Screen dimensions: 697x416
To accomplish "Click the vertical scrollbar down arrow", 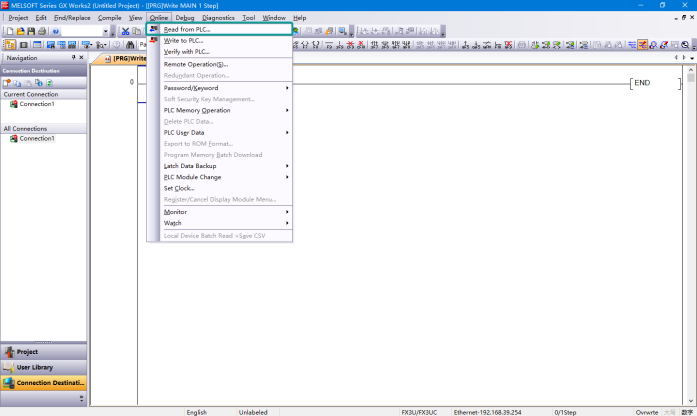I will click(x=690, y=401).
